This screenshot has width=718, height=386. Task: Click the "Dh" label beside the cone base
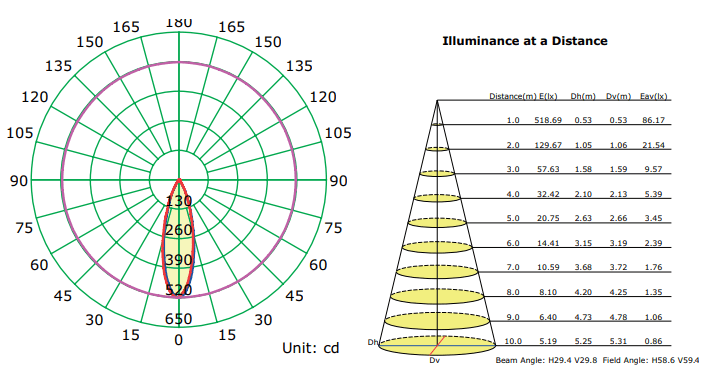(373, 342)
